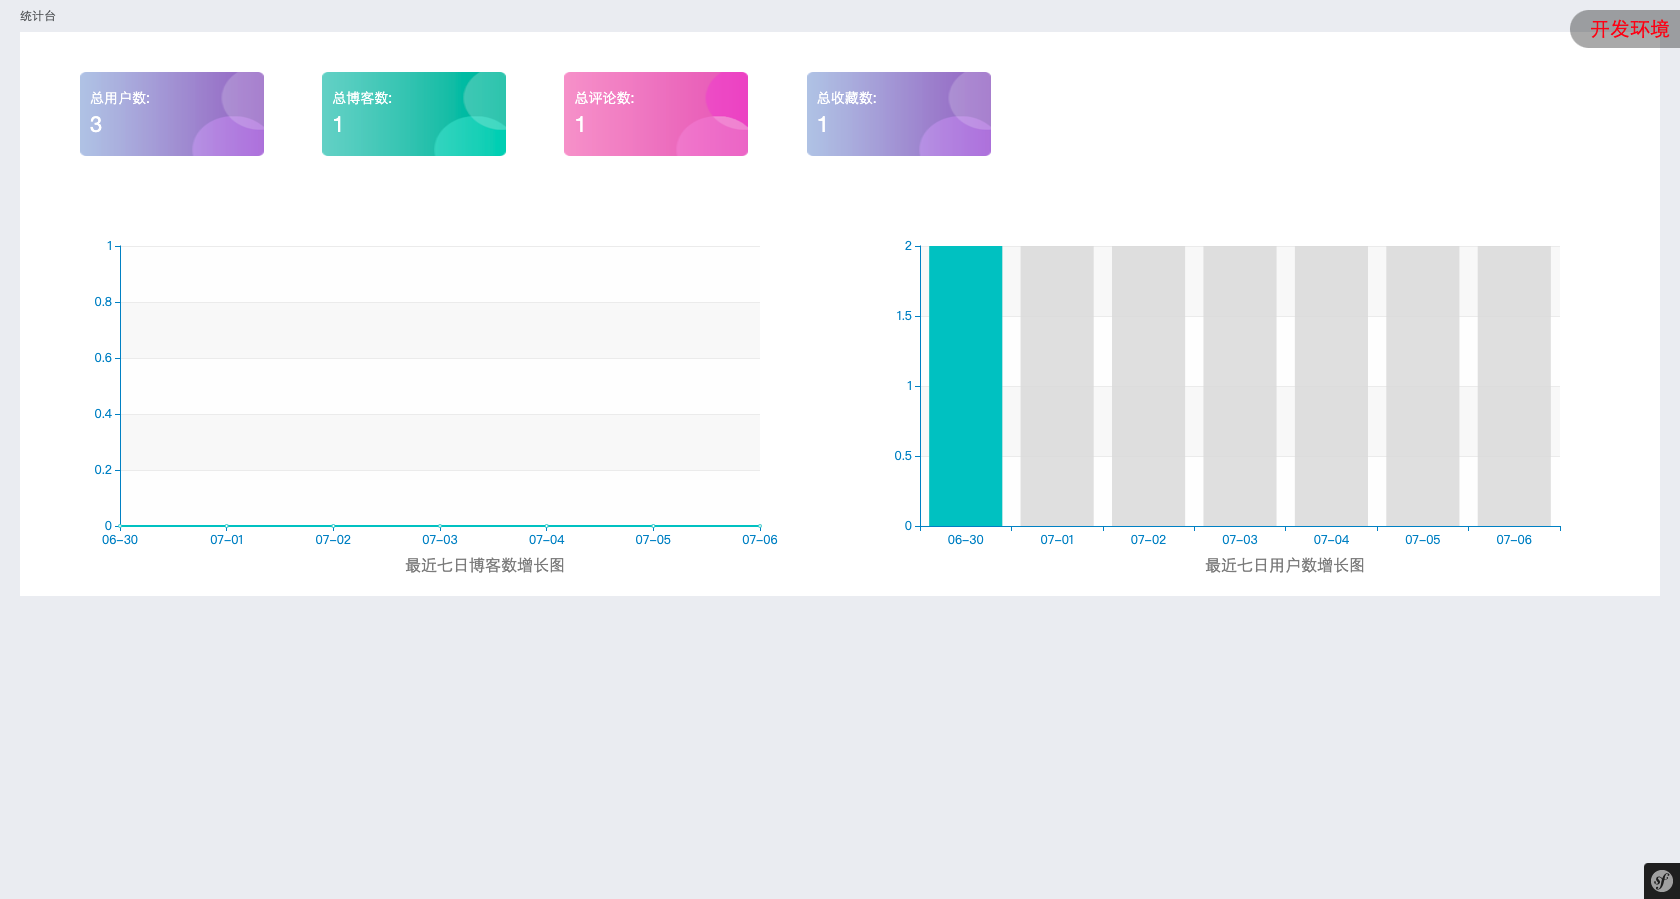Click the teal 06-30 bar in user chart

pyautogui.click(x=965, y=386)
